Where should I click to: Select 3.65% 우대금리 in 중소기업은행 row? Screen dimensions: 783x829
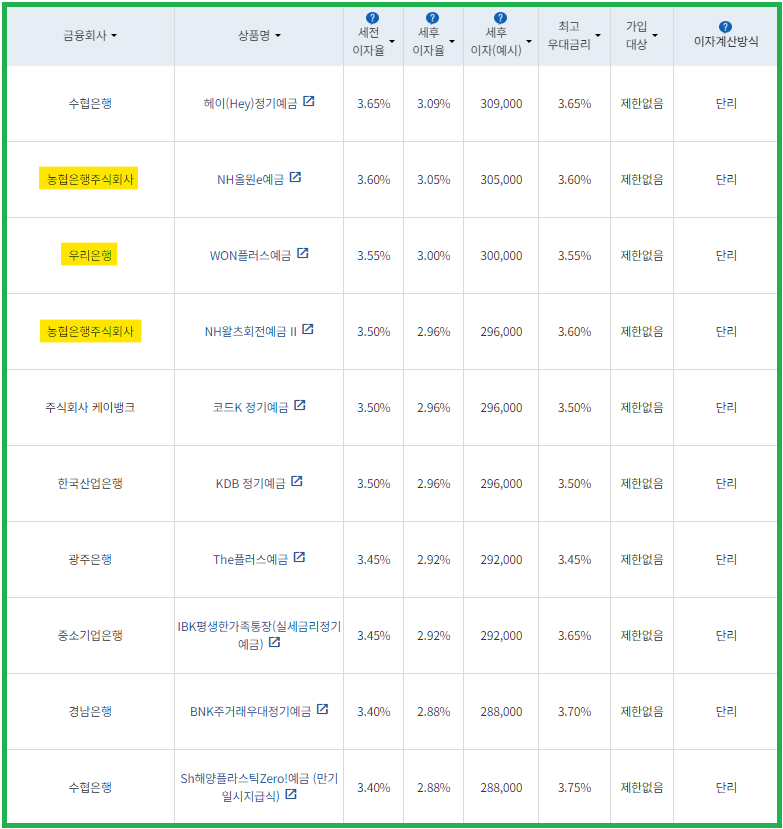(574, 635)
